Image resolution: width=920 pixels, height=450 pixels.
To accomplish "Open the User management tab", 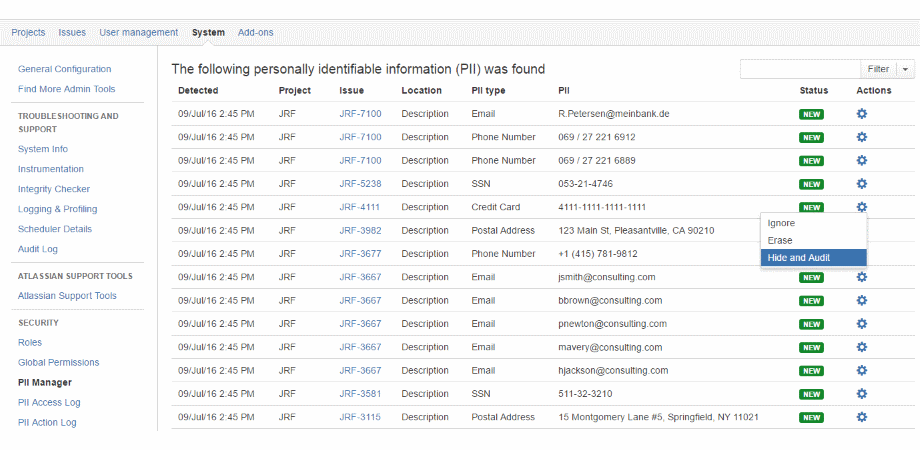I will click(x=138, y=33).
